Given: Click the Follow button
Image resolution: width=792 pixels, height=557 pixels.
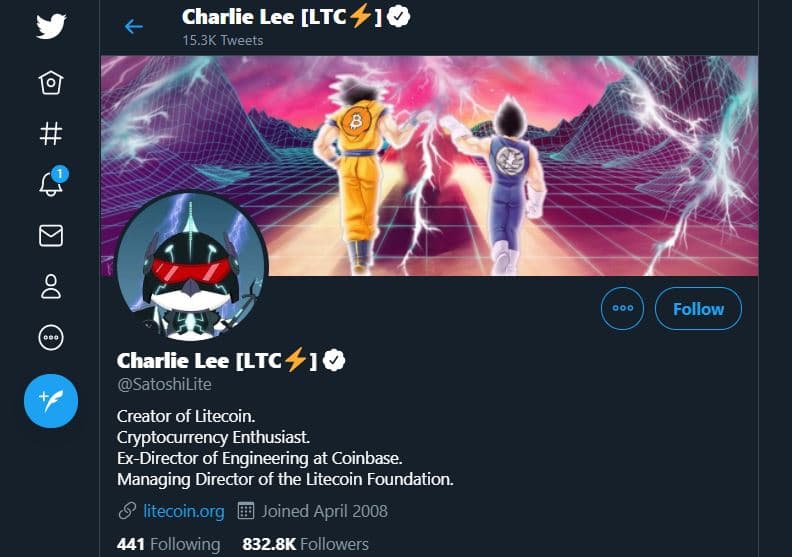Looking at the screenshot, I should tap(699, 309).
